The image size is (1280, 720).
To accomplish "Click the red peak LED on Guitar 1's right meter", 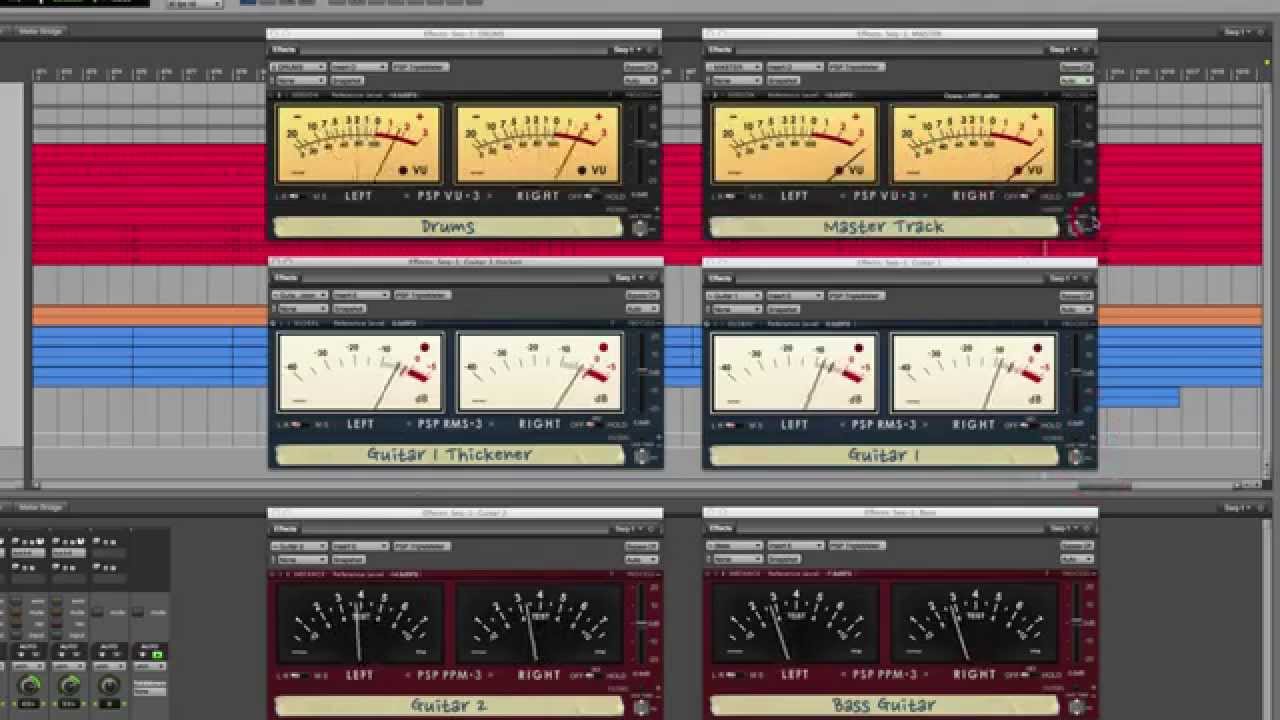I will click(1038, 347).
